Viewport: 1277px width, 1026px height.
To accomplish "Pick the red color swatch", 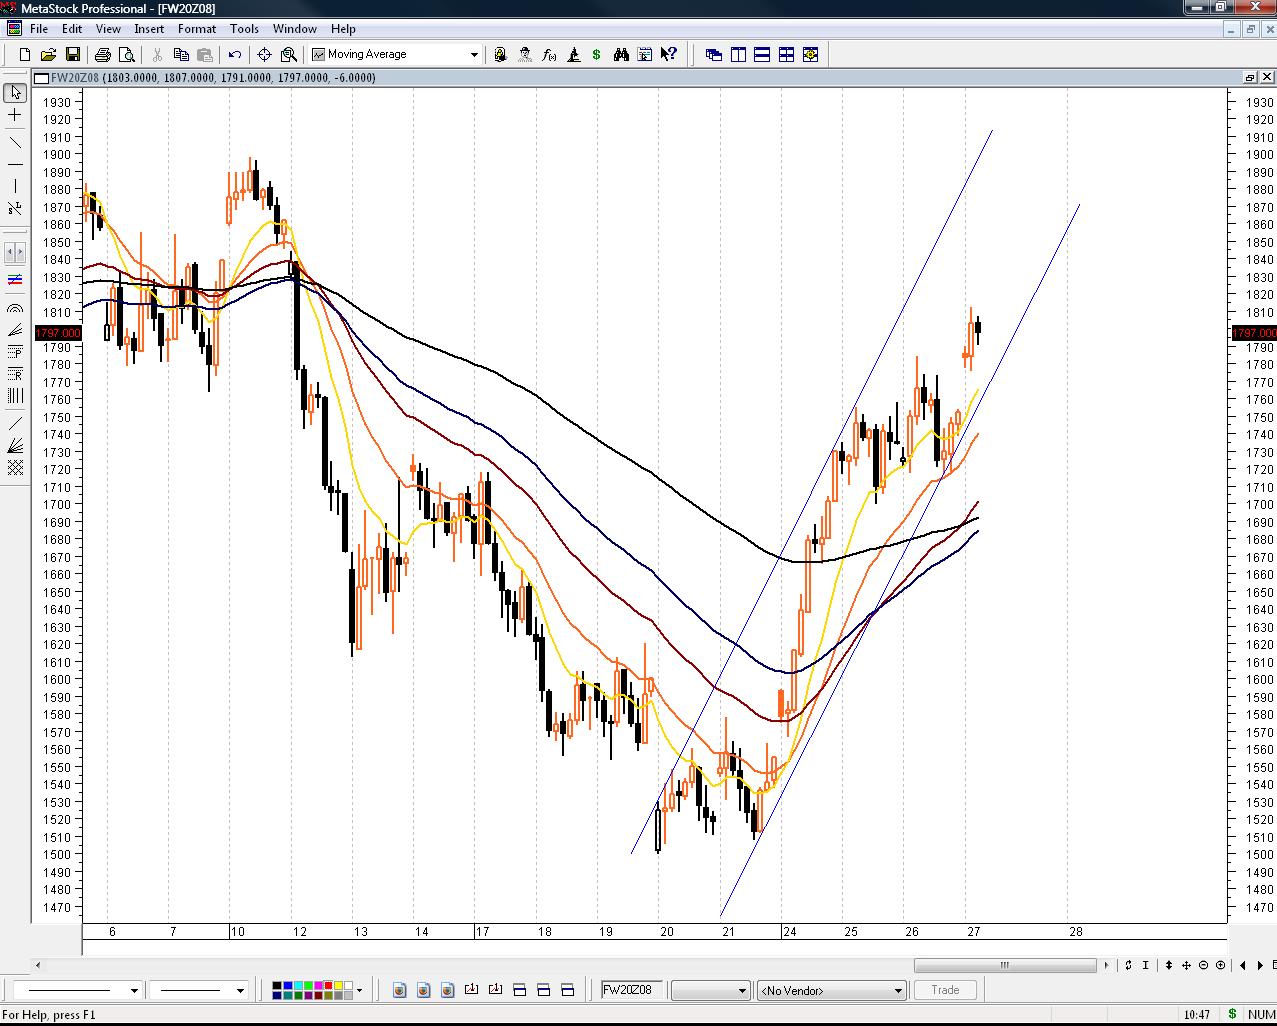I will [329, 985].
